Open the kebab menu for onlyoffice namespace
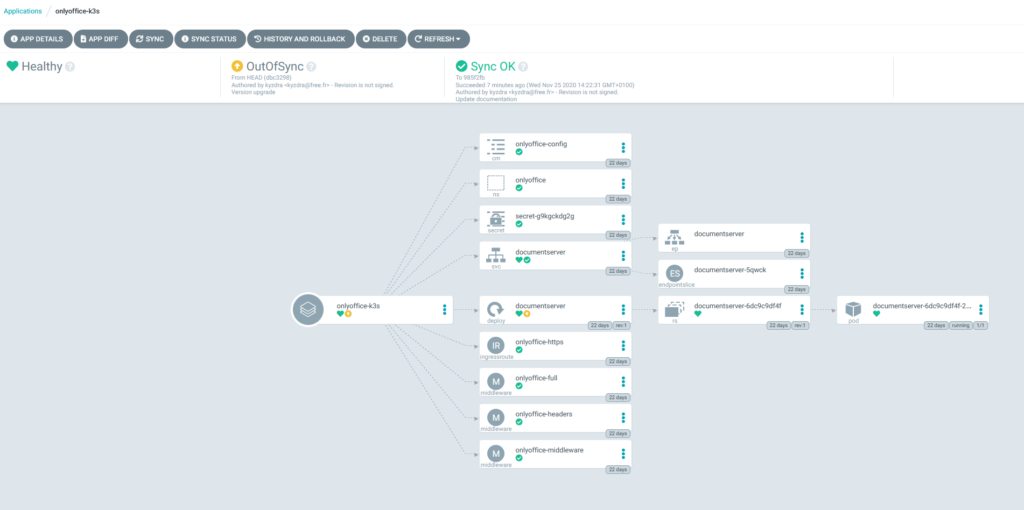The width and height of the screenshot is (1024, 510). 624,183
